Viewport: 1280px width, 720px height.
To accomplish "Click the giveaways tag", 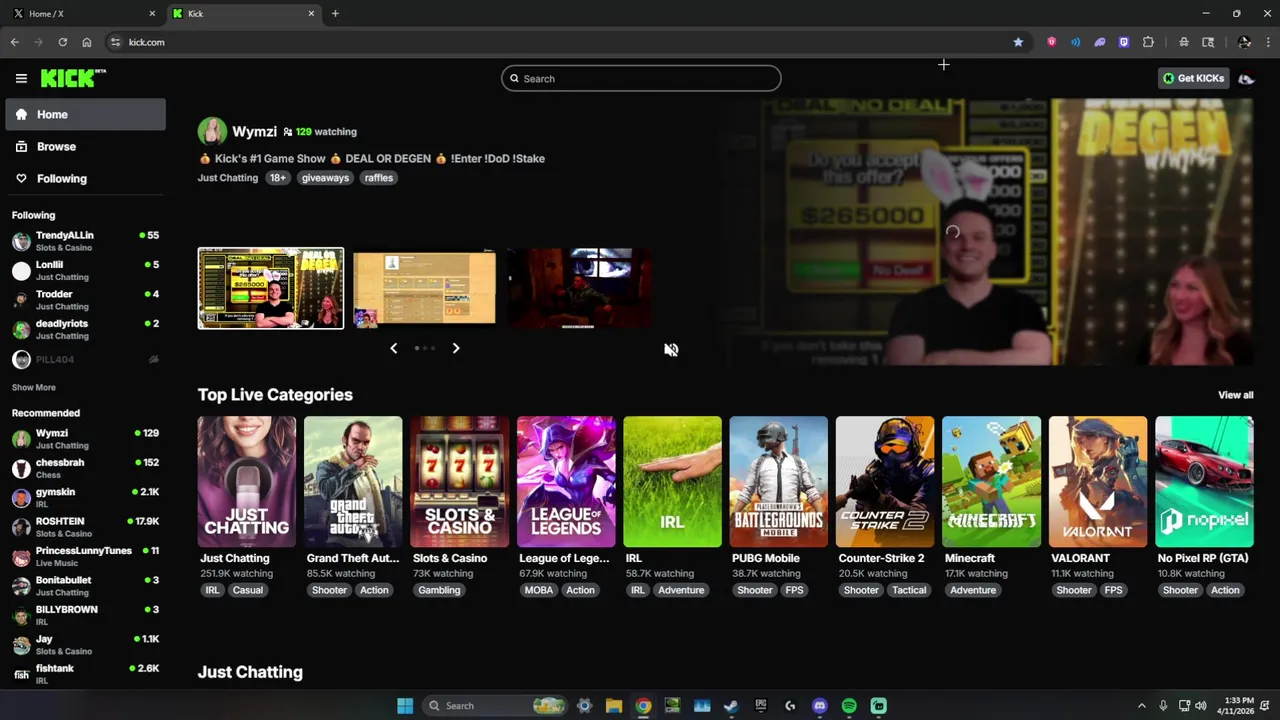I will 325,178.
